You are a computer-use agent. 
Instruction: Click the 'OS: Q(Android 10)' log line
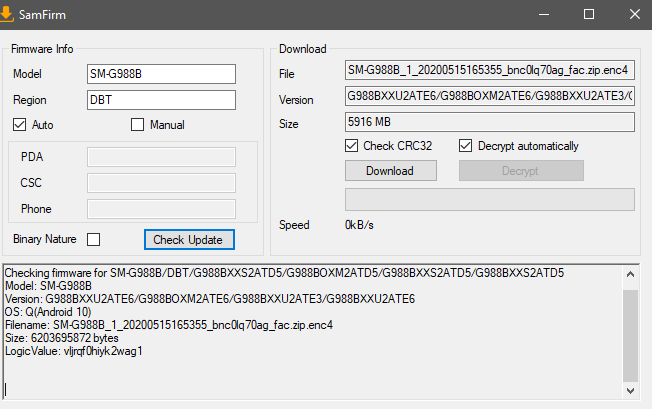48,312
